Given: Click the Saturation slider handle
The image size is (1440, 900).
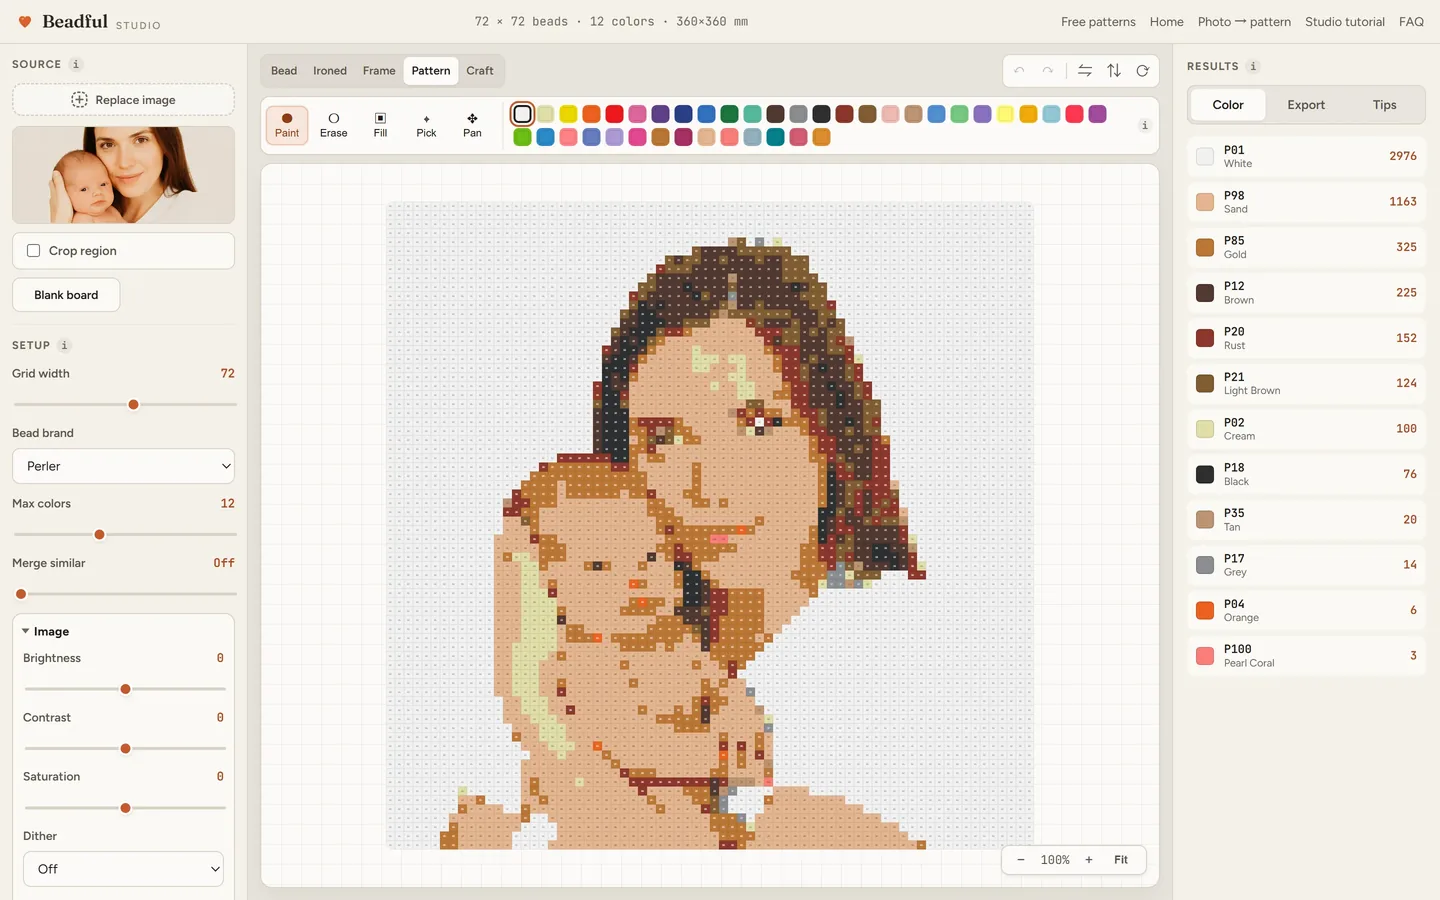Looking at the screenshot, I should pos(125,808).
